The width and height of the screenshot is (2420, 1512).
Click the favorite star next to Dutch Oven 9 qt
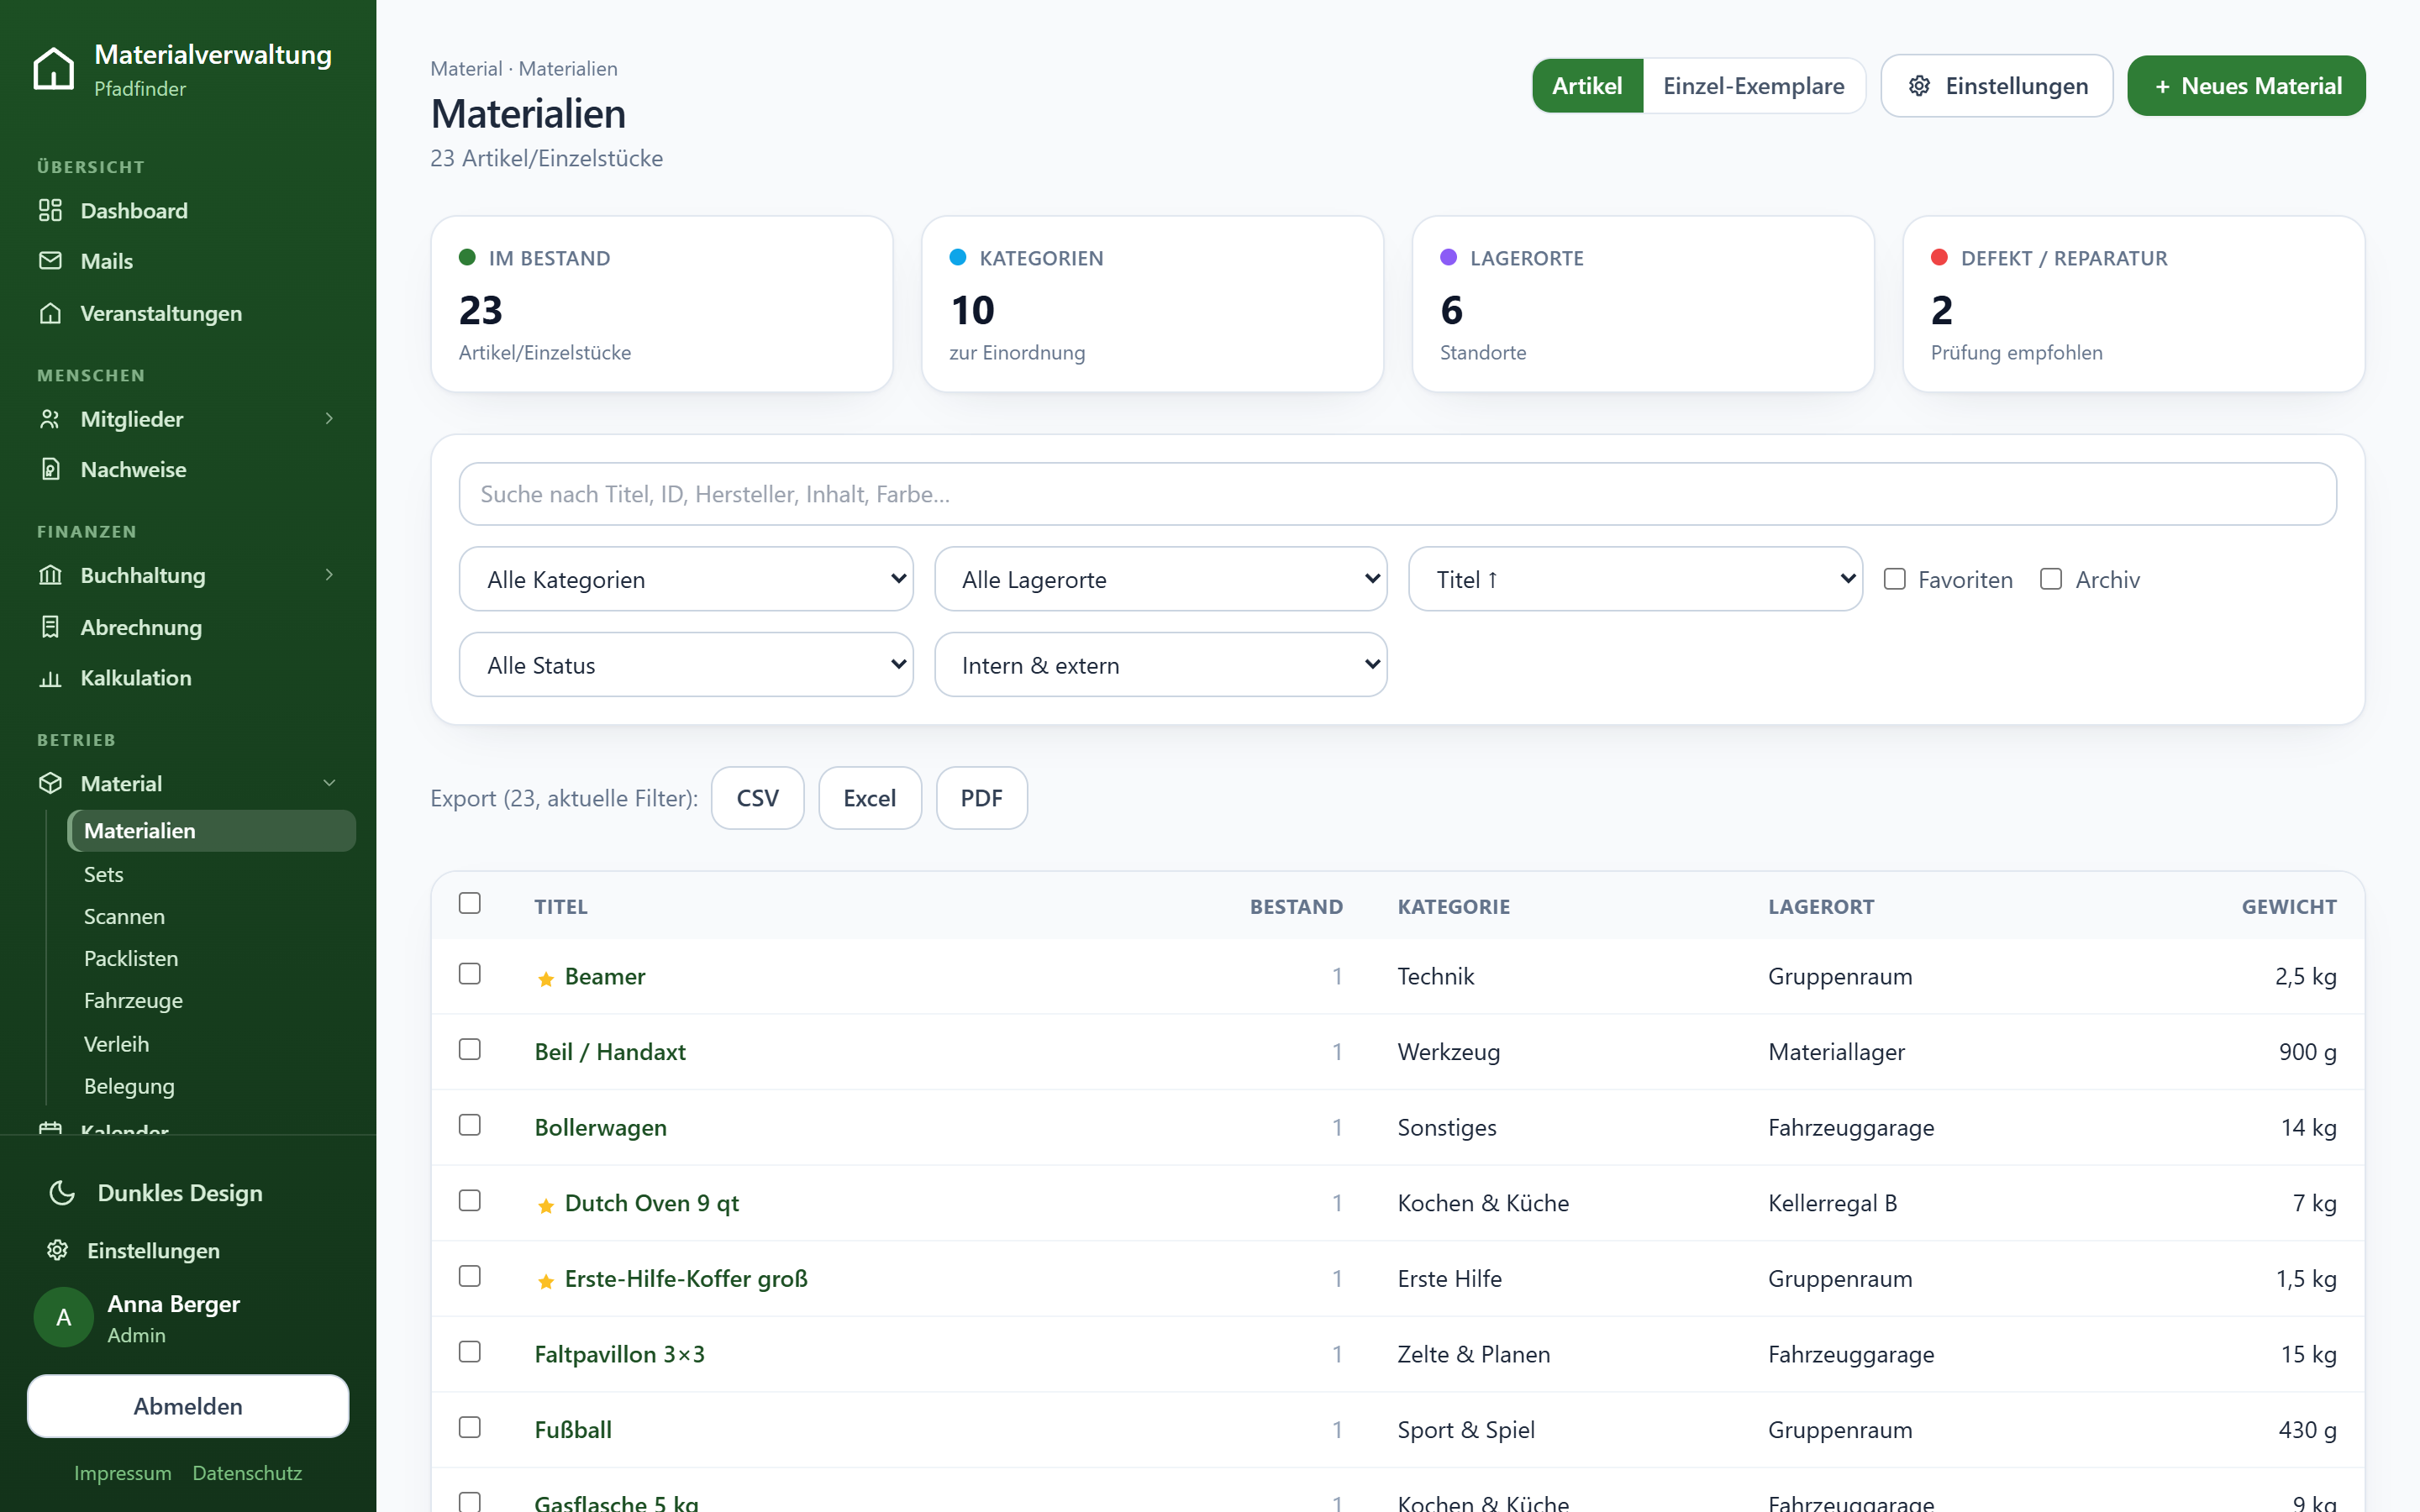coord(546,1205)
